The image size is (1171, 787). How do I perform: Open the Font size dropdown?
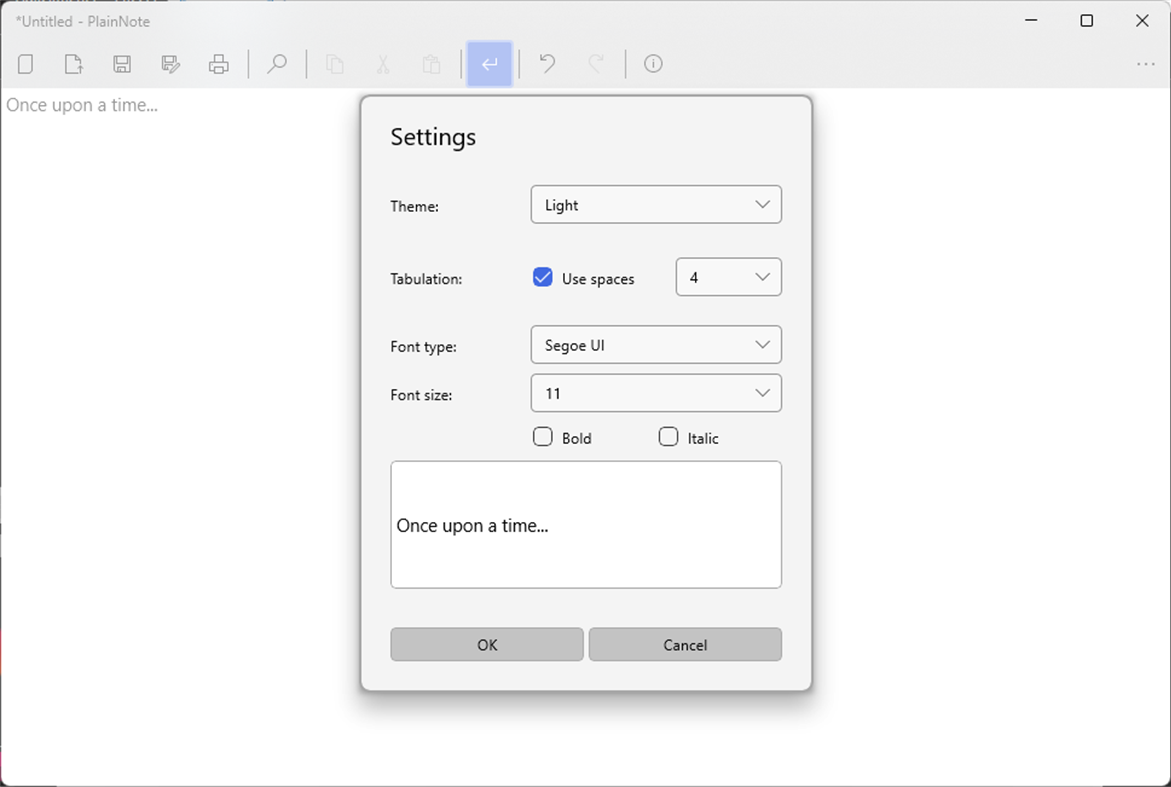click(656, 393)
